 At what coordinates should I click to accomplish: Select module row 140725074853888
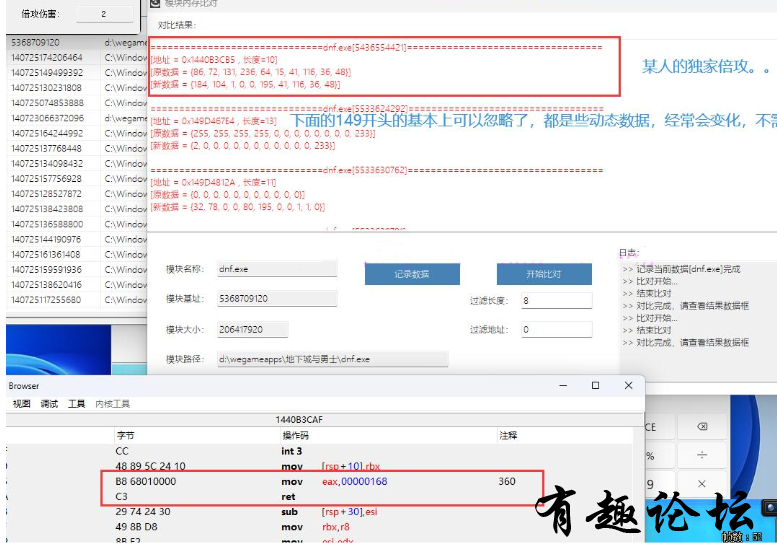[x=77, y=103]
